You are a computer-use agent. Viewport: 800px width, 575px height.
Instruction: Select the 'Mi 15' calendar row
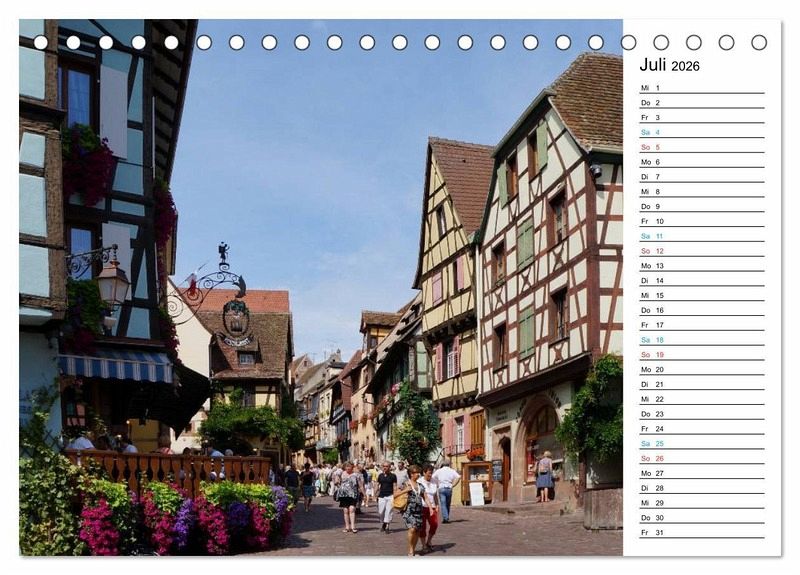pos(702,295)
